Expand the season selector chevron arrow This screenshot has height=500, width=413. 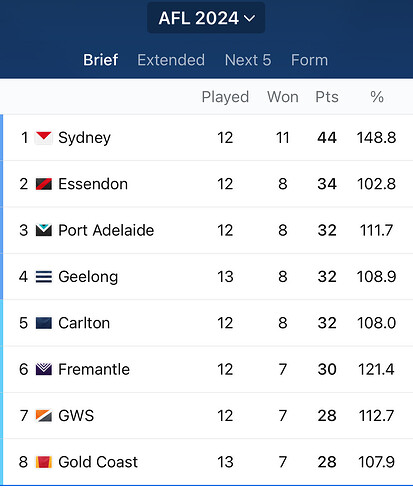click(250, 18)
